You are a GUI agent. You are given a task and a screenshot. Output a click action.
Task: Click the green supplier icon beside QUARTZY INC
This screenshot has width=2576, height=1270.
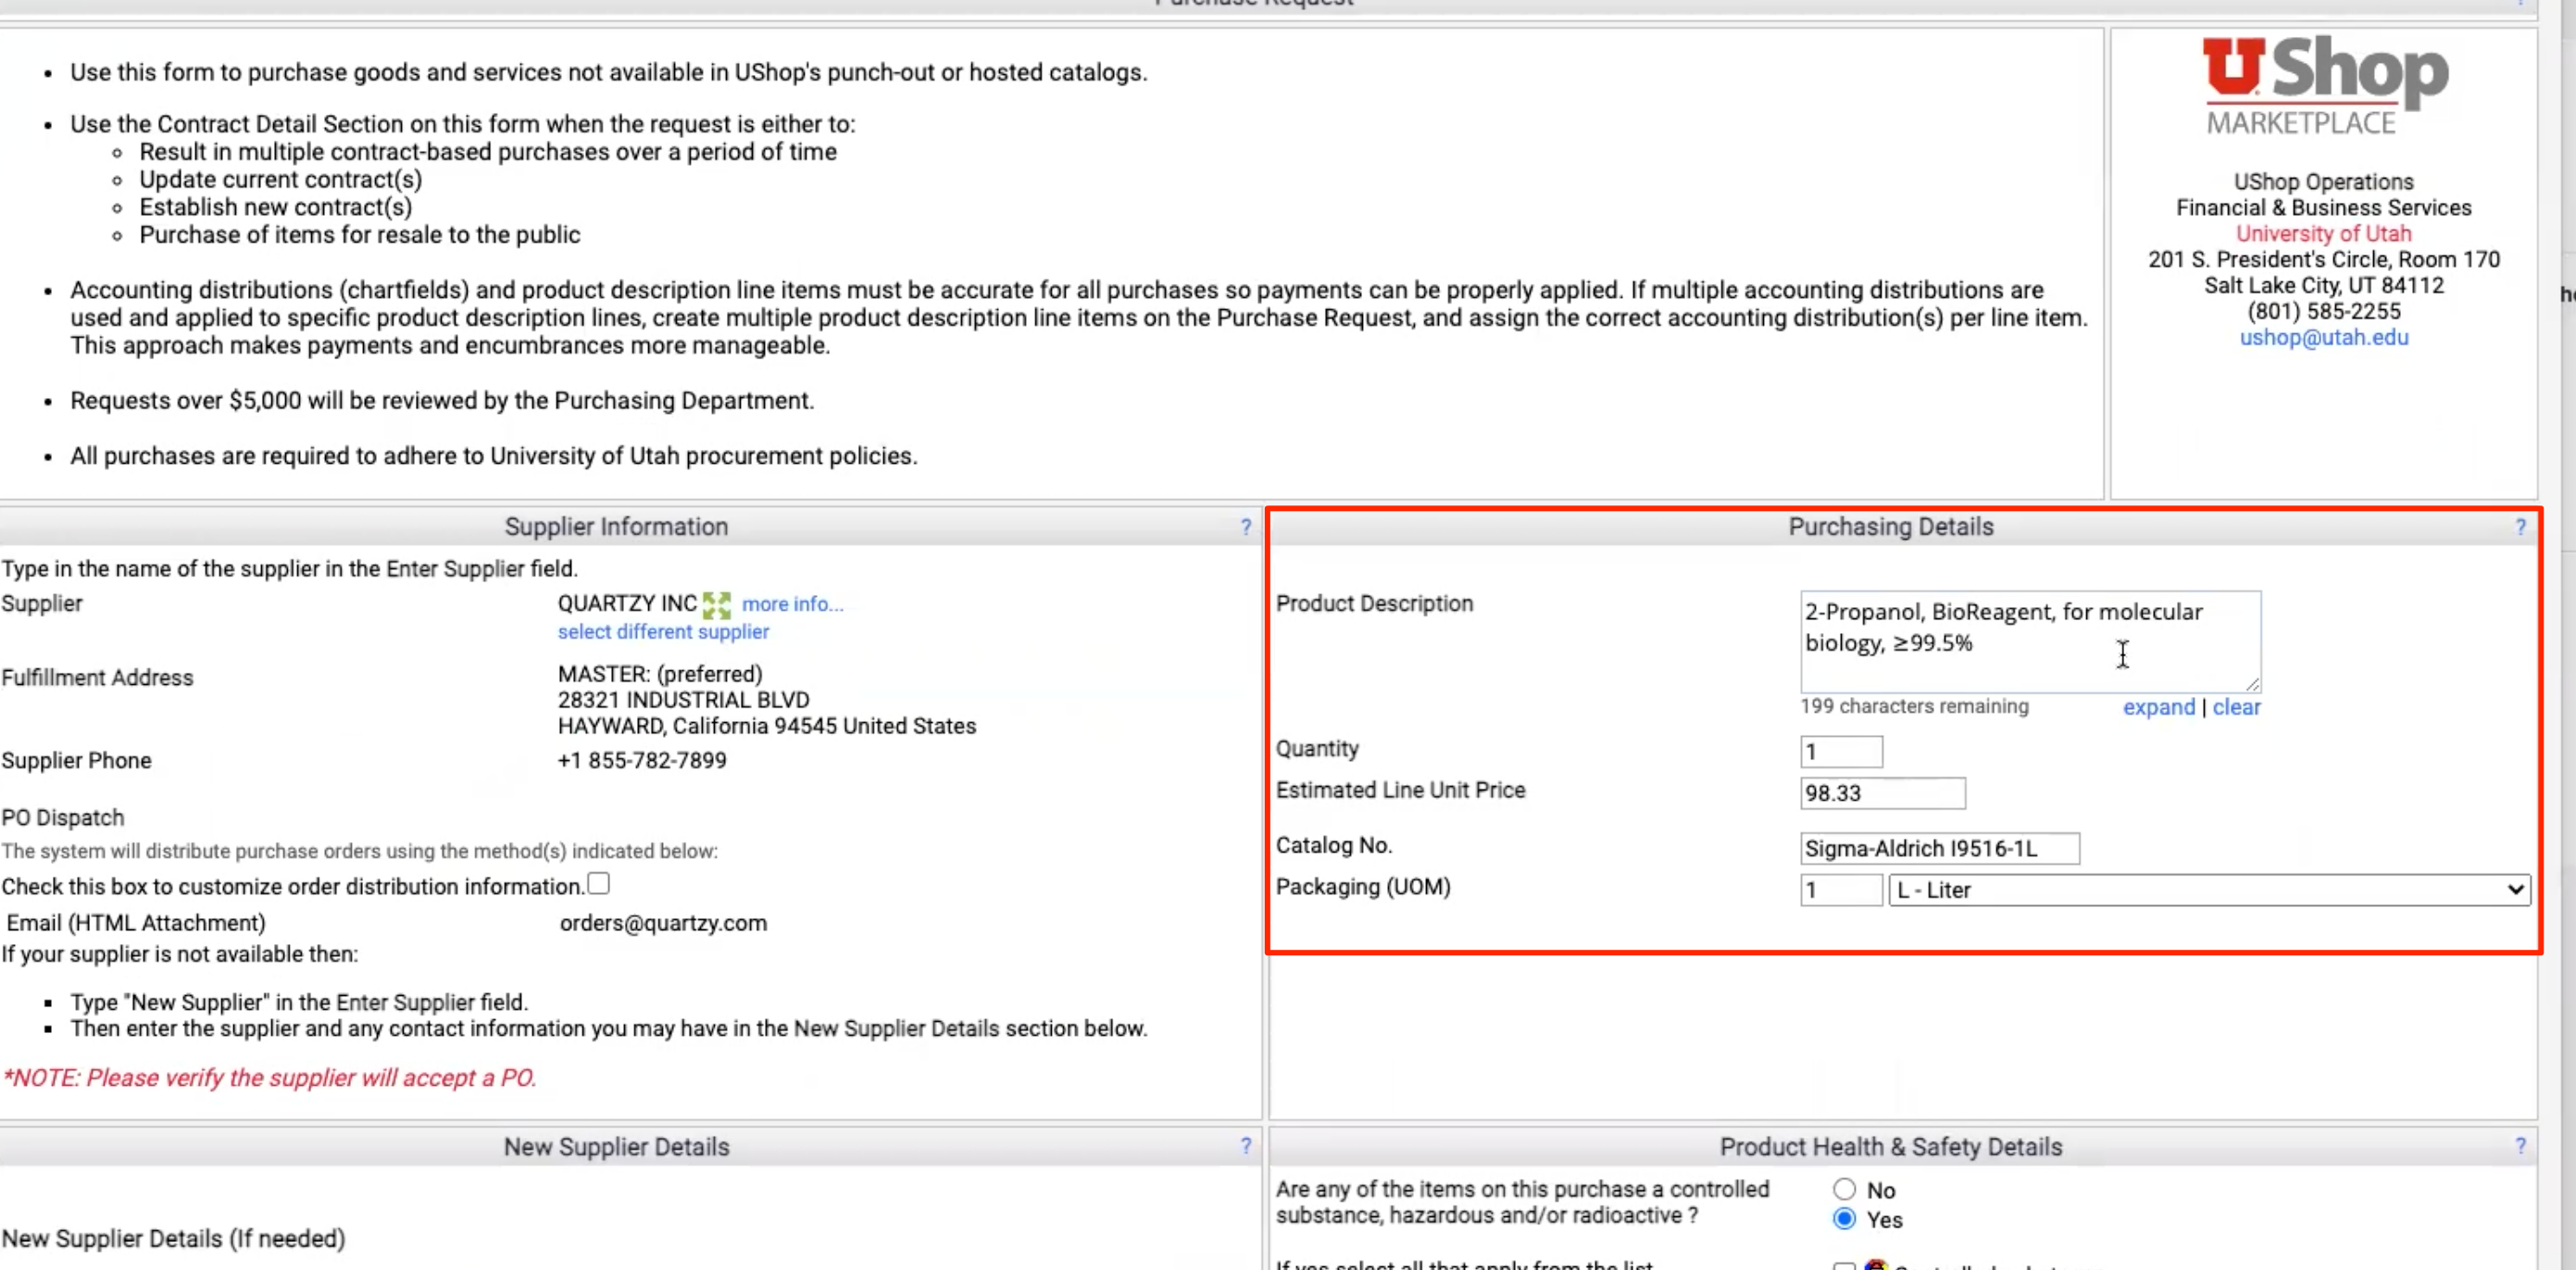tap(716, 604)
